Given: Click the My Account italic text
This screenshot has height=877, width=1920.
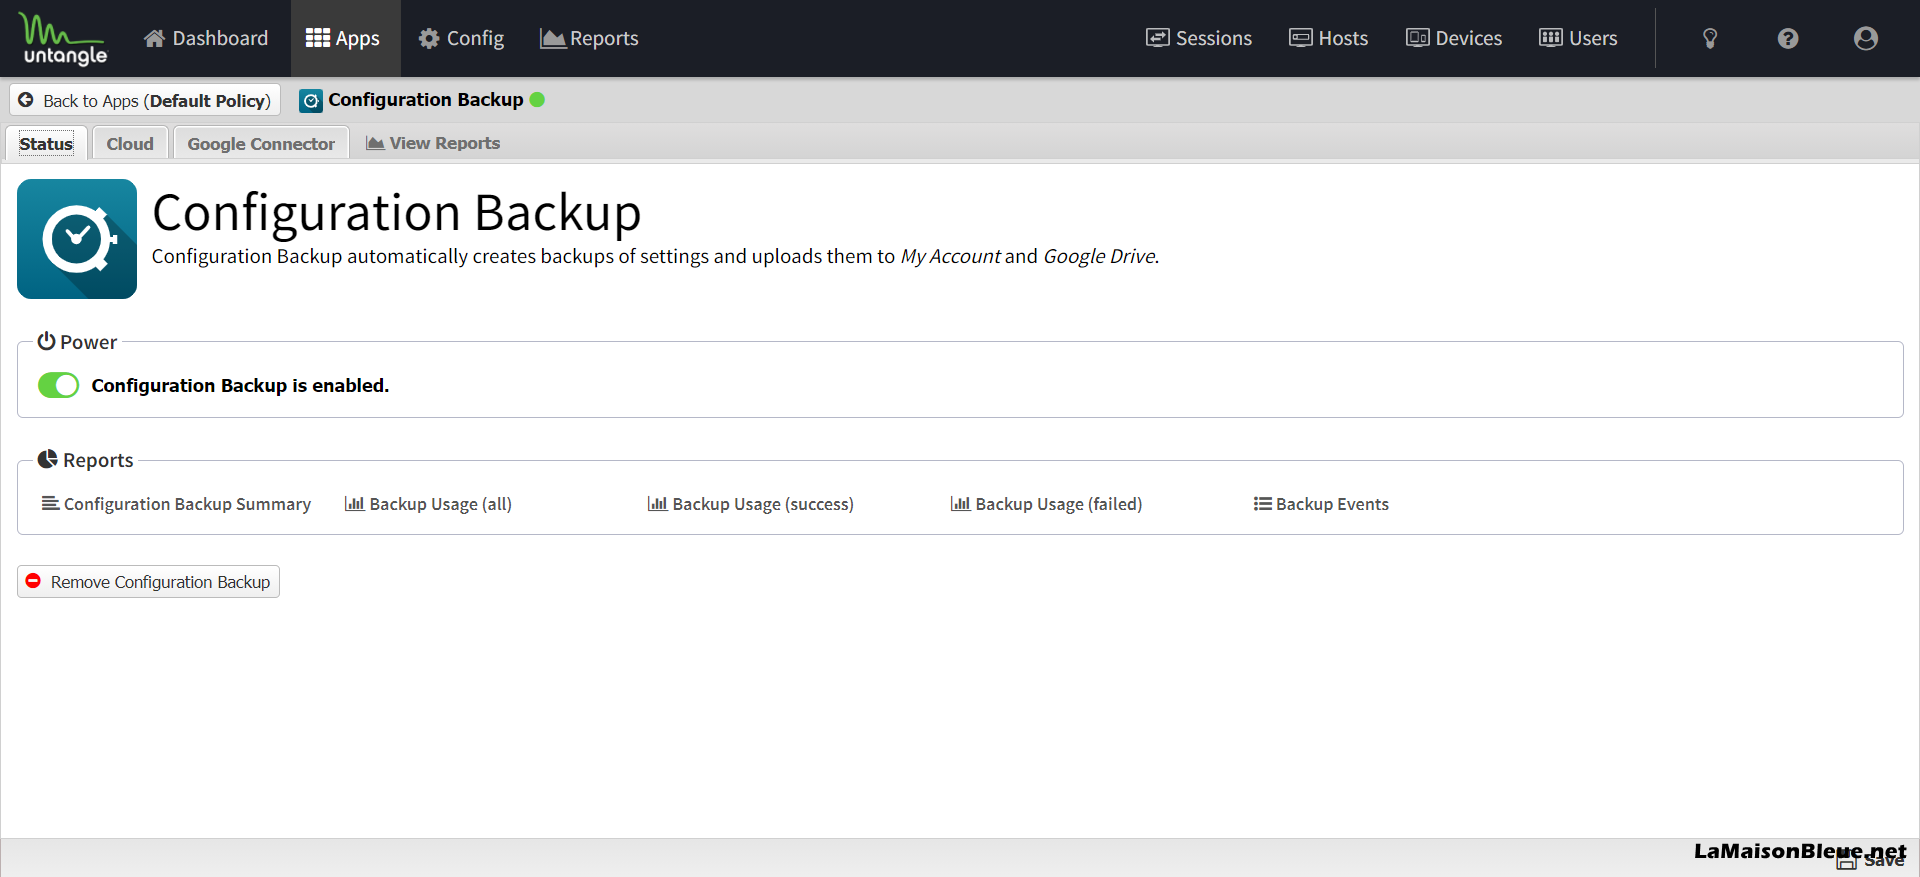Looking at the screenshot, I should click(x=950, y=256).
